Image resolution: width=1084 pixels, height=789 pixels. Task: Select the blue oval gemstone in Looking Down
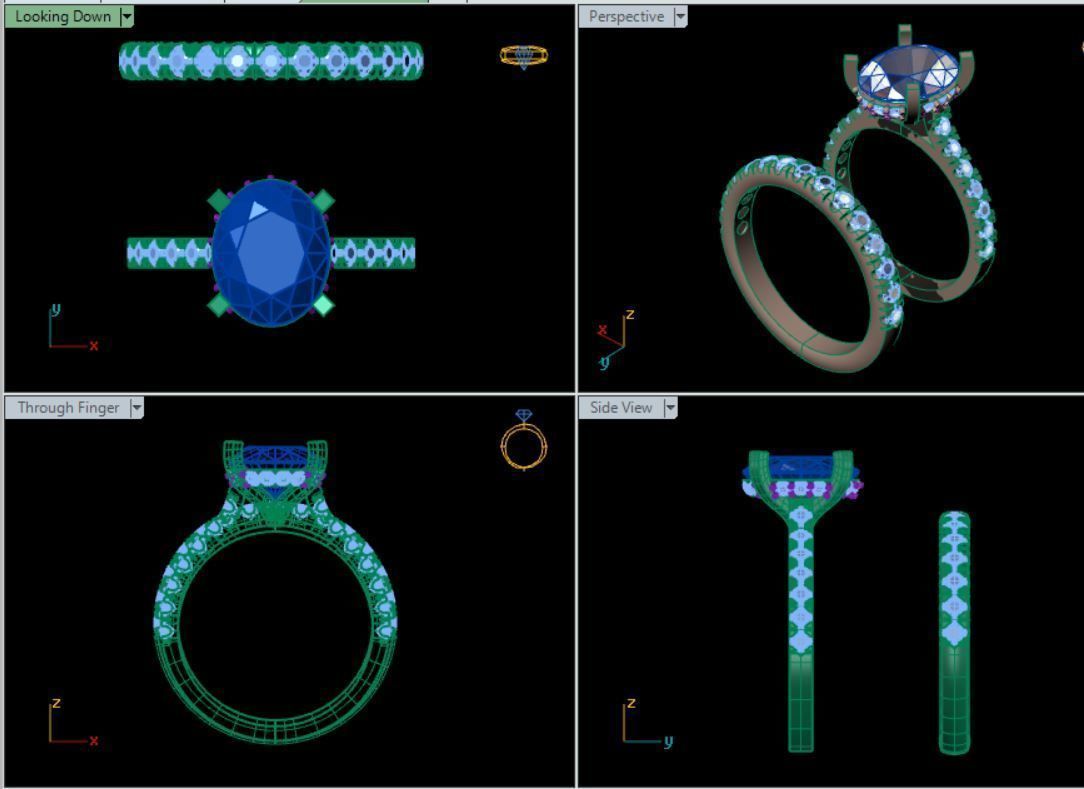(272, 252)
